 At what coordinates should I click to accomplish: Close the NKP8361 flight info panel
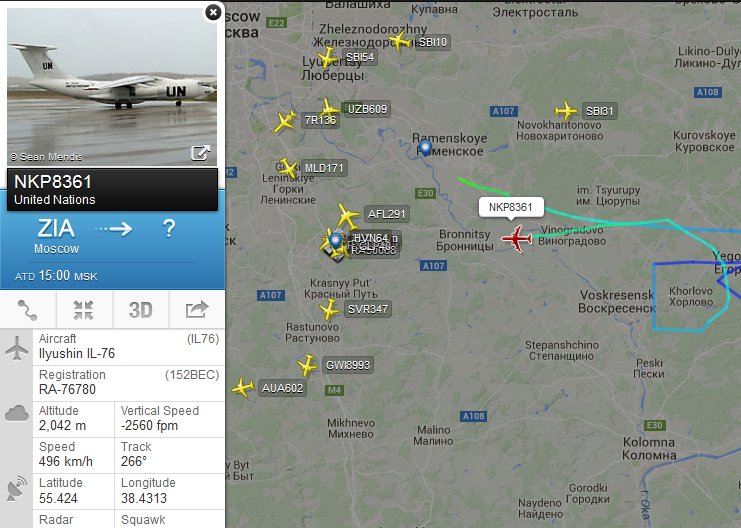pyautogui.click(x=213, y=12)
